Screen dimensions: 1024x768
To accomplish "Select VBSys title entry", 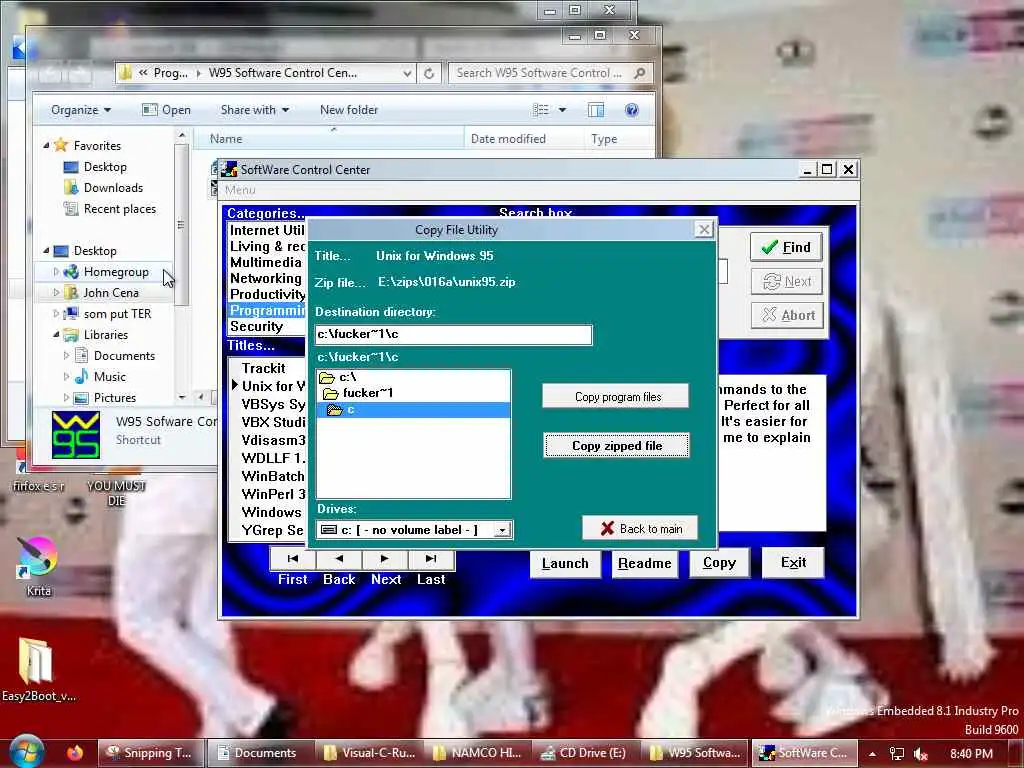I will click(x=273, y=404).
